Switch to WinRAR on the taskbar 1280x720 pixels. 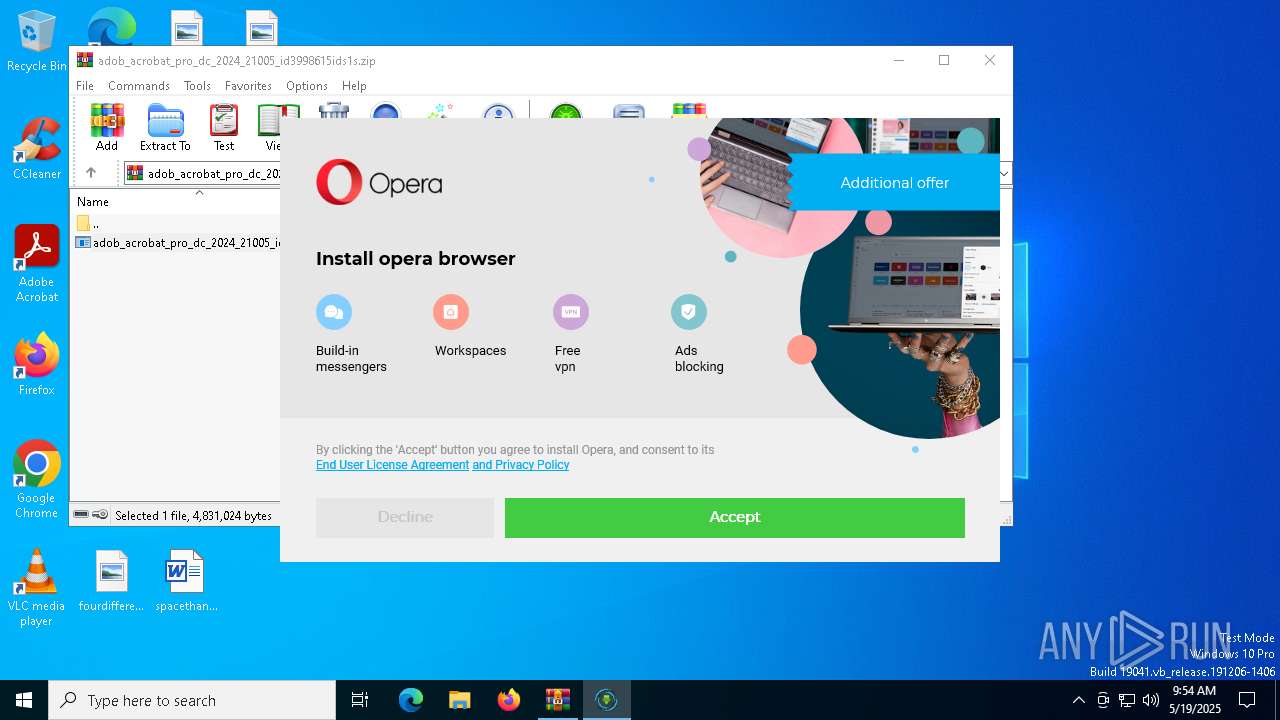557,700
